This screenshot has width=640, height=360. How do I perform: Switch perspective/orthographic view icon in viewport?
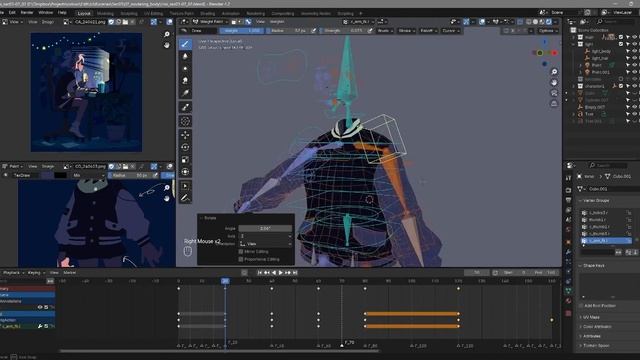[554, 104]
